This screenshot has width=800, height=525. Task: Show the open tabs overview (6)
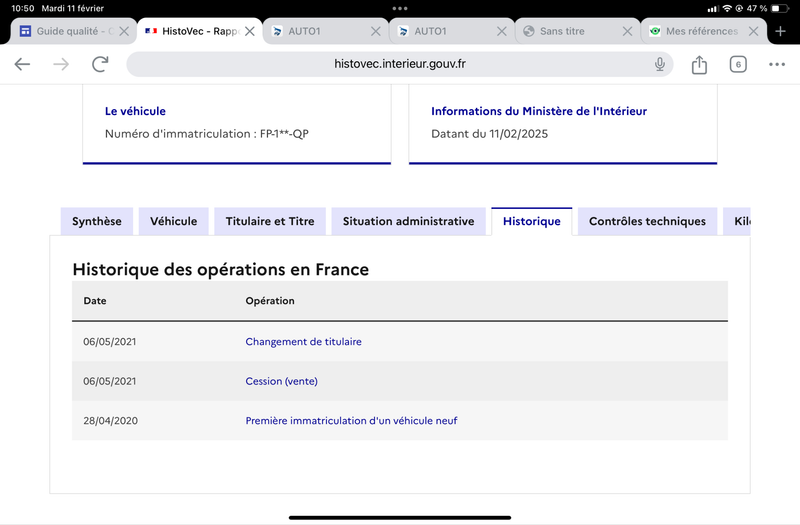pos(738,64)
